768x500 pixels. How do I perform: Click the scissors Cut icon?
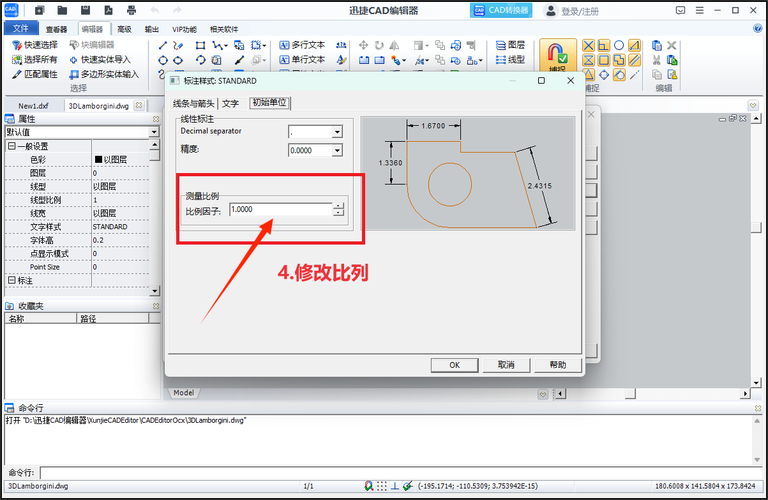click(x=657, y=60)
